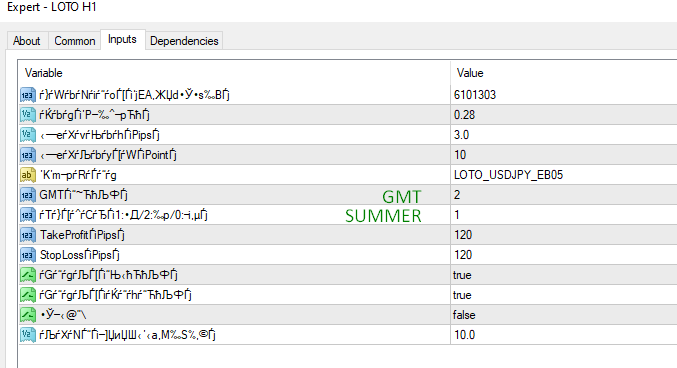Click string 'ab' icon beside LOTO_USDJPY_EB05

point(28,175)
